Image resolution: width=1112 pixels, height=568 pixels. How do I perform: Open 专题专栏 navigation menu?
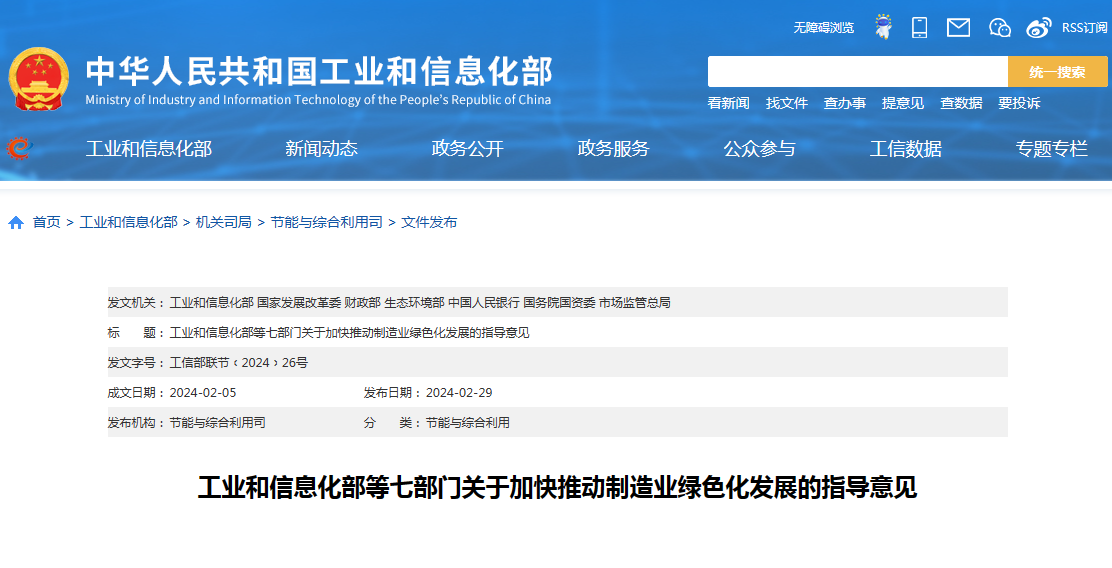tap(1052, 149)
